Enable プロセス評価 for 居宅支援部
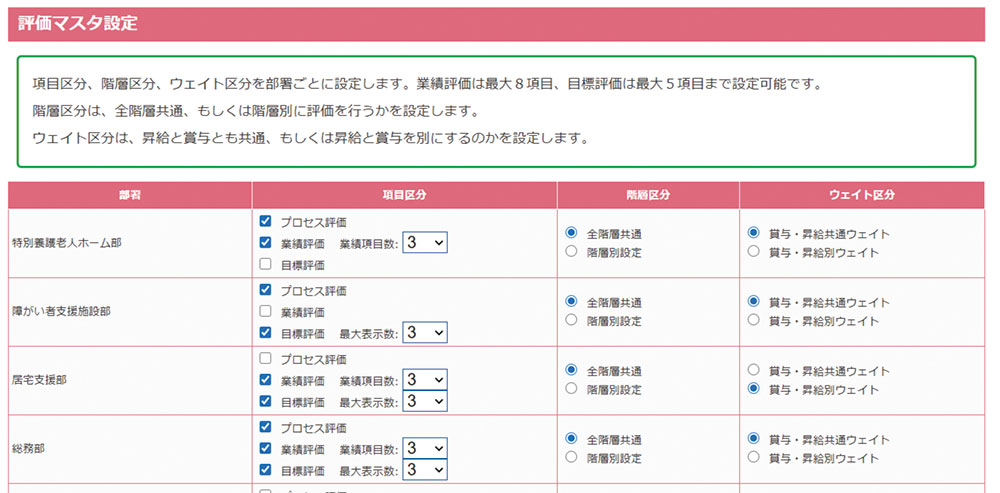This screenshot has height=493, width=1000. click(265, 358)
